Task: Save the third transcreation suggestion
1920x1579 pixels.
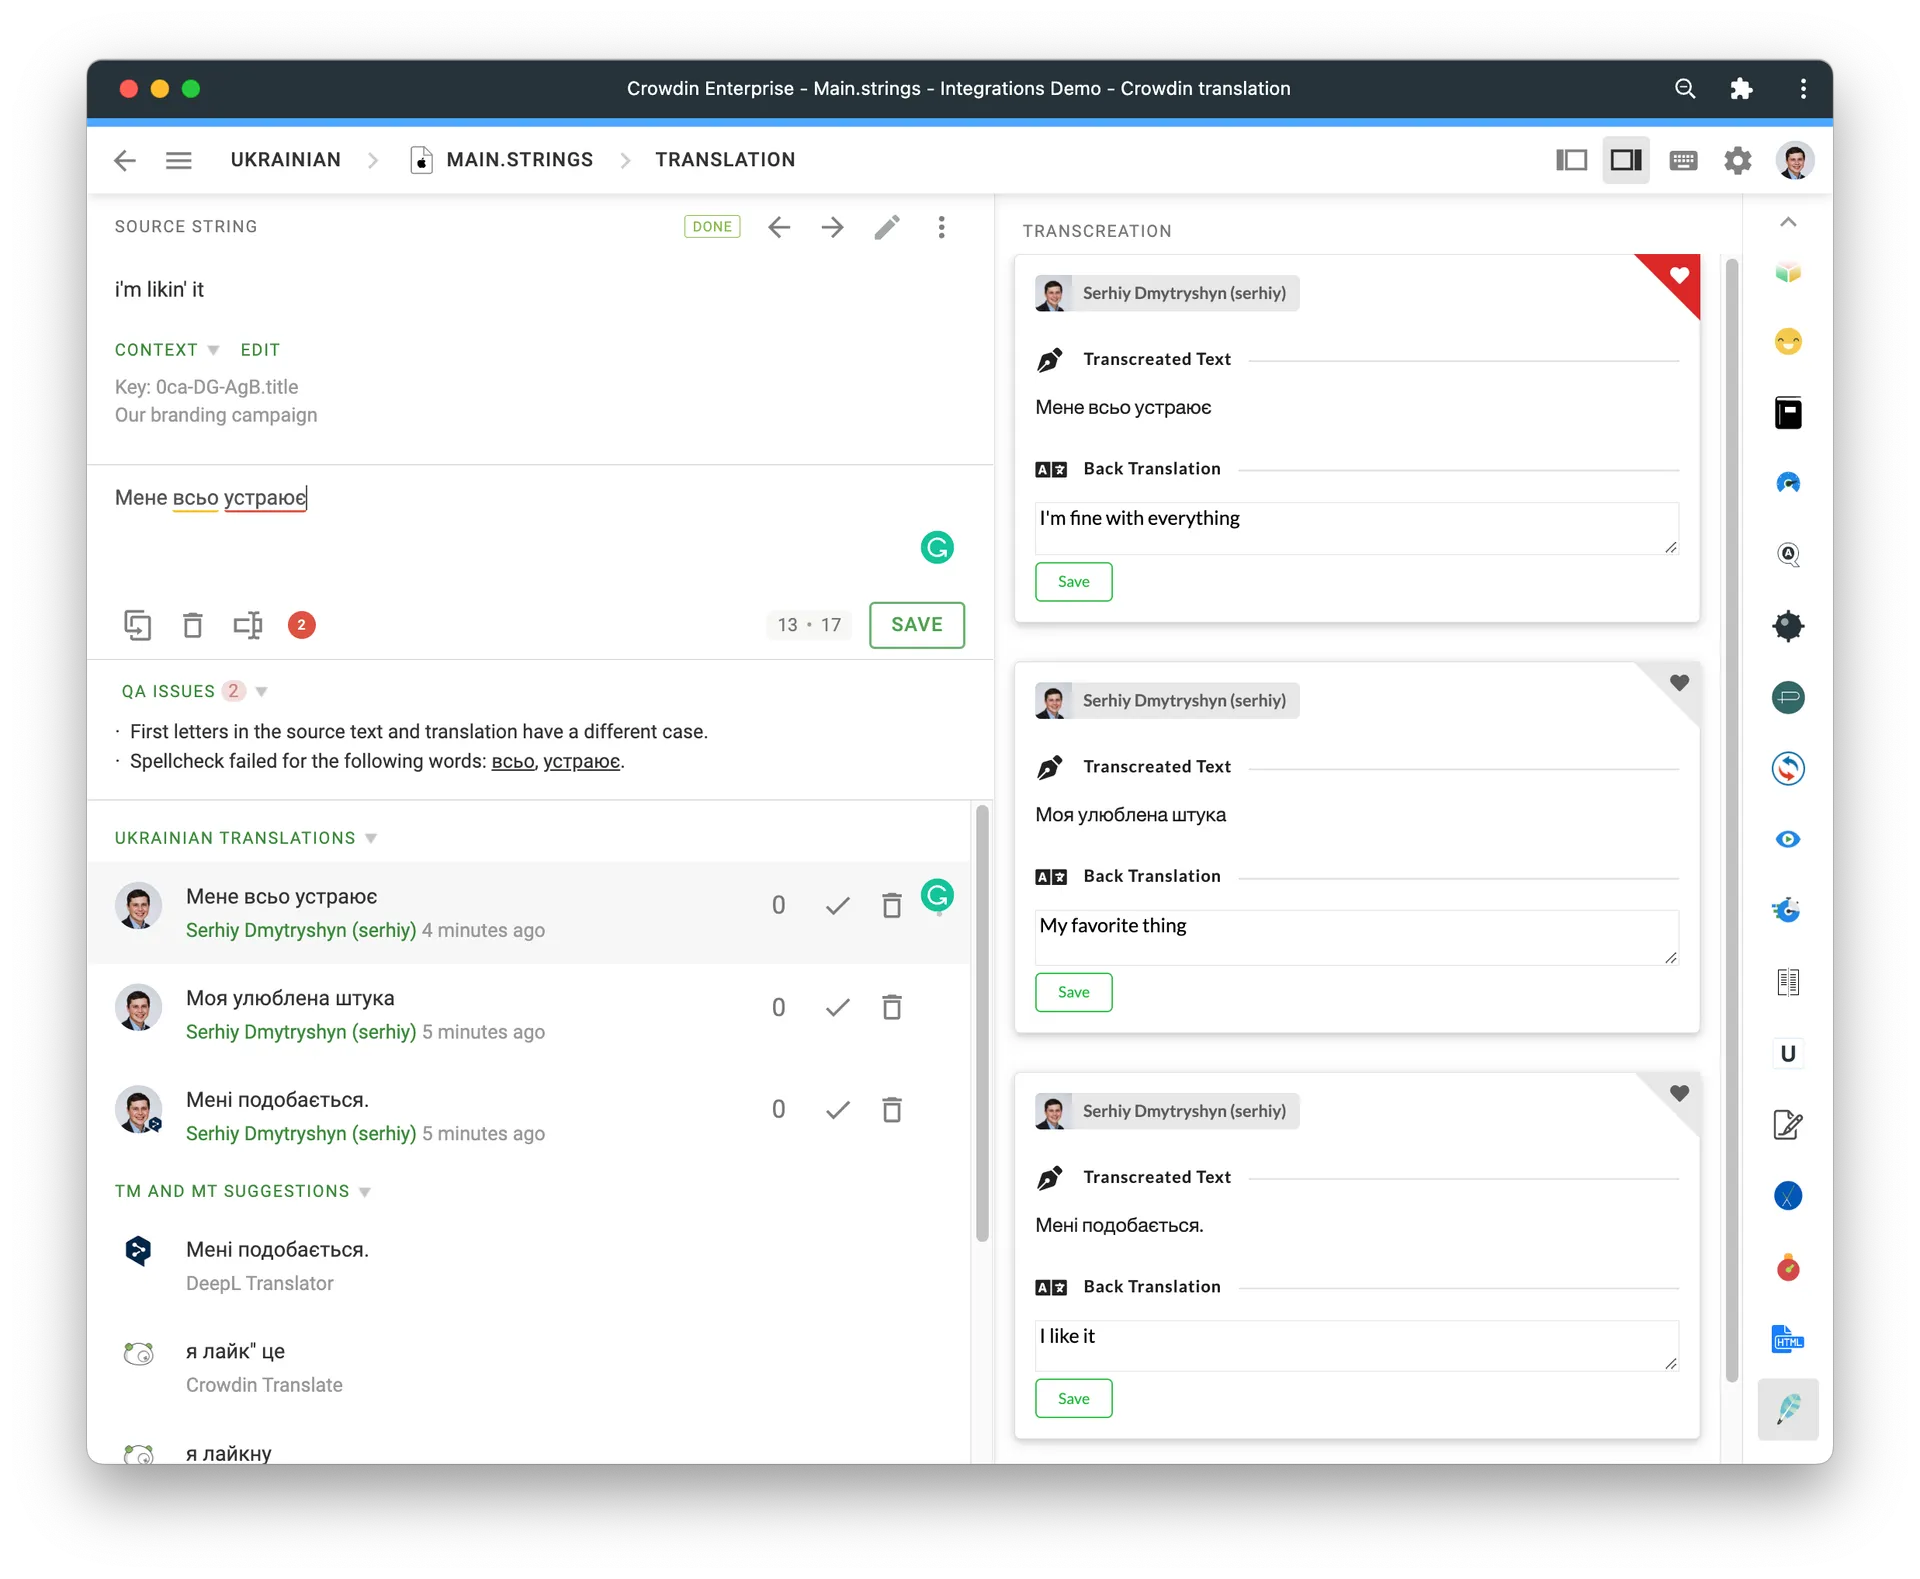Action: 1073,1399
